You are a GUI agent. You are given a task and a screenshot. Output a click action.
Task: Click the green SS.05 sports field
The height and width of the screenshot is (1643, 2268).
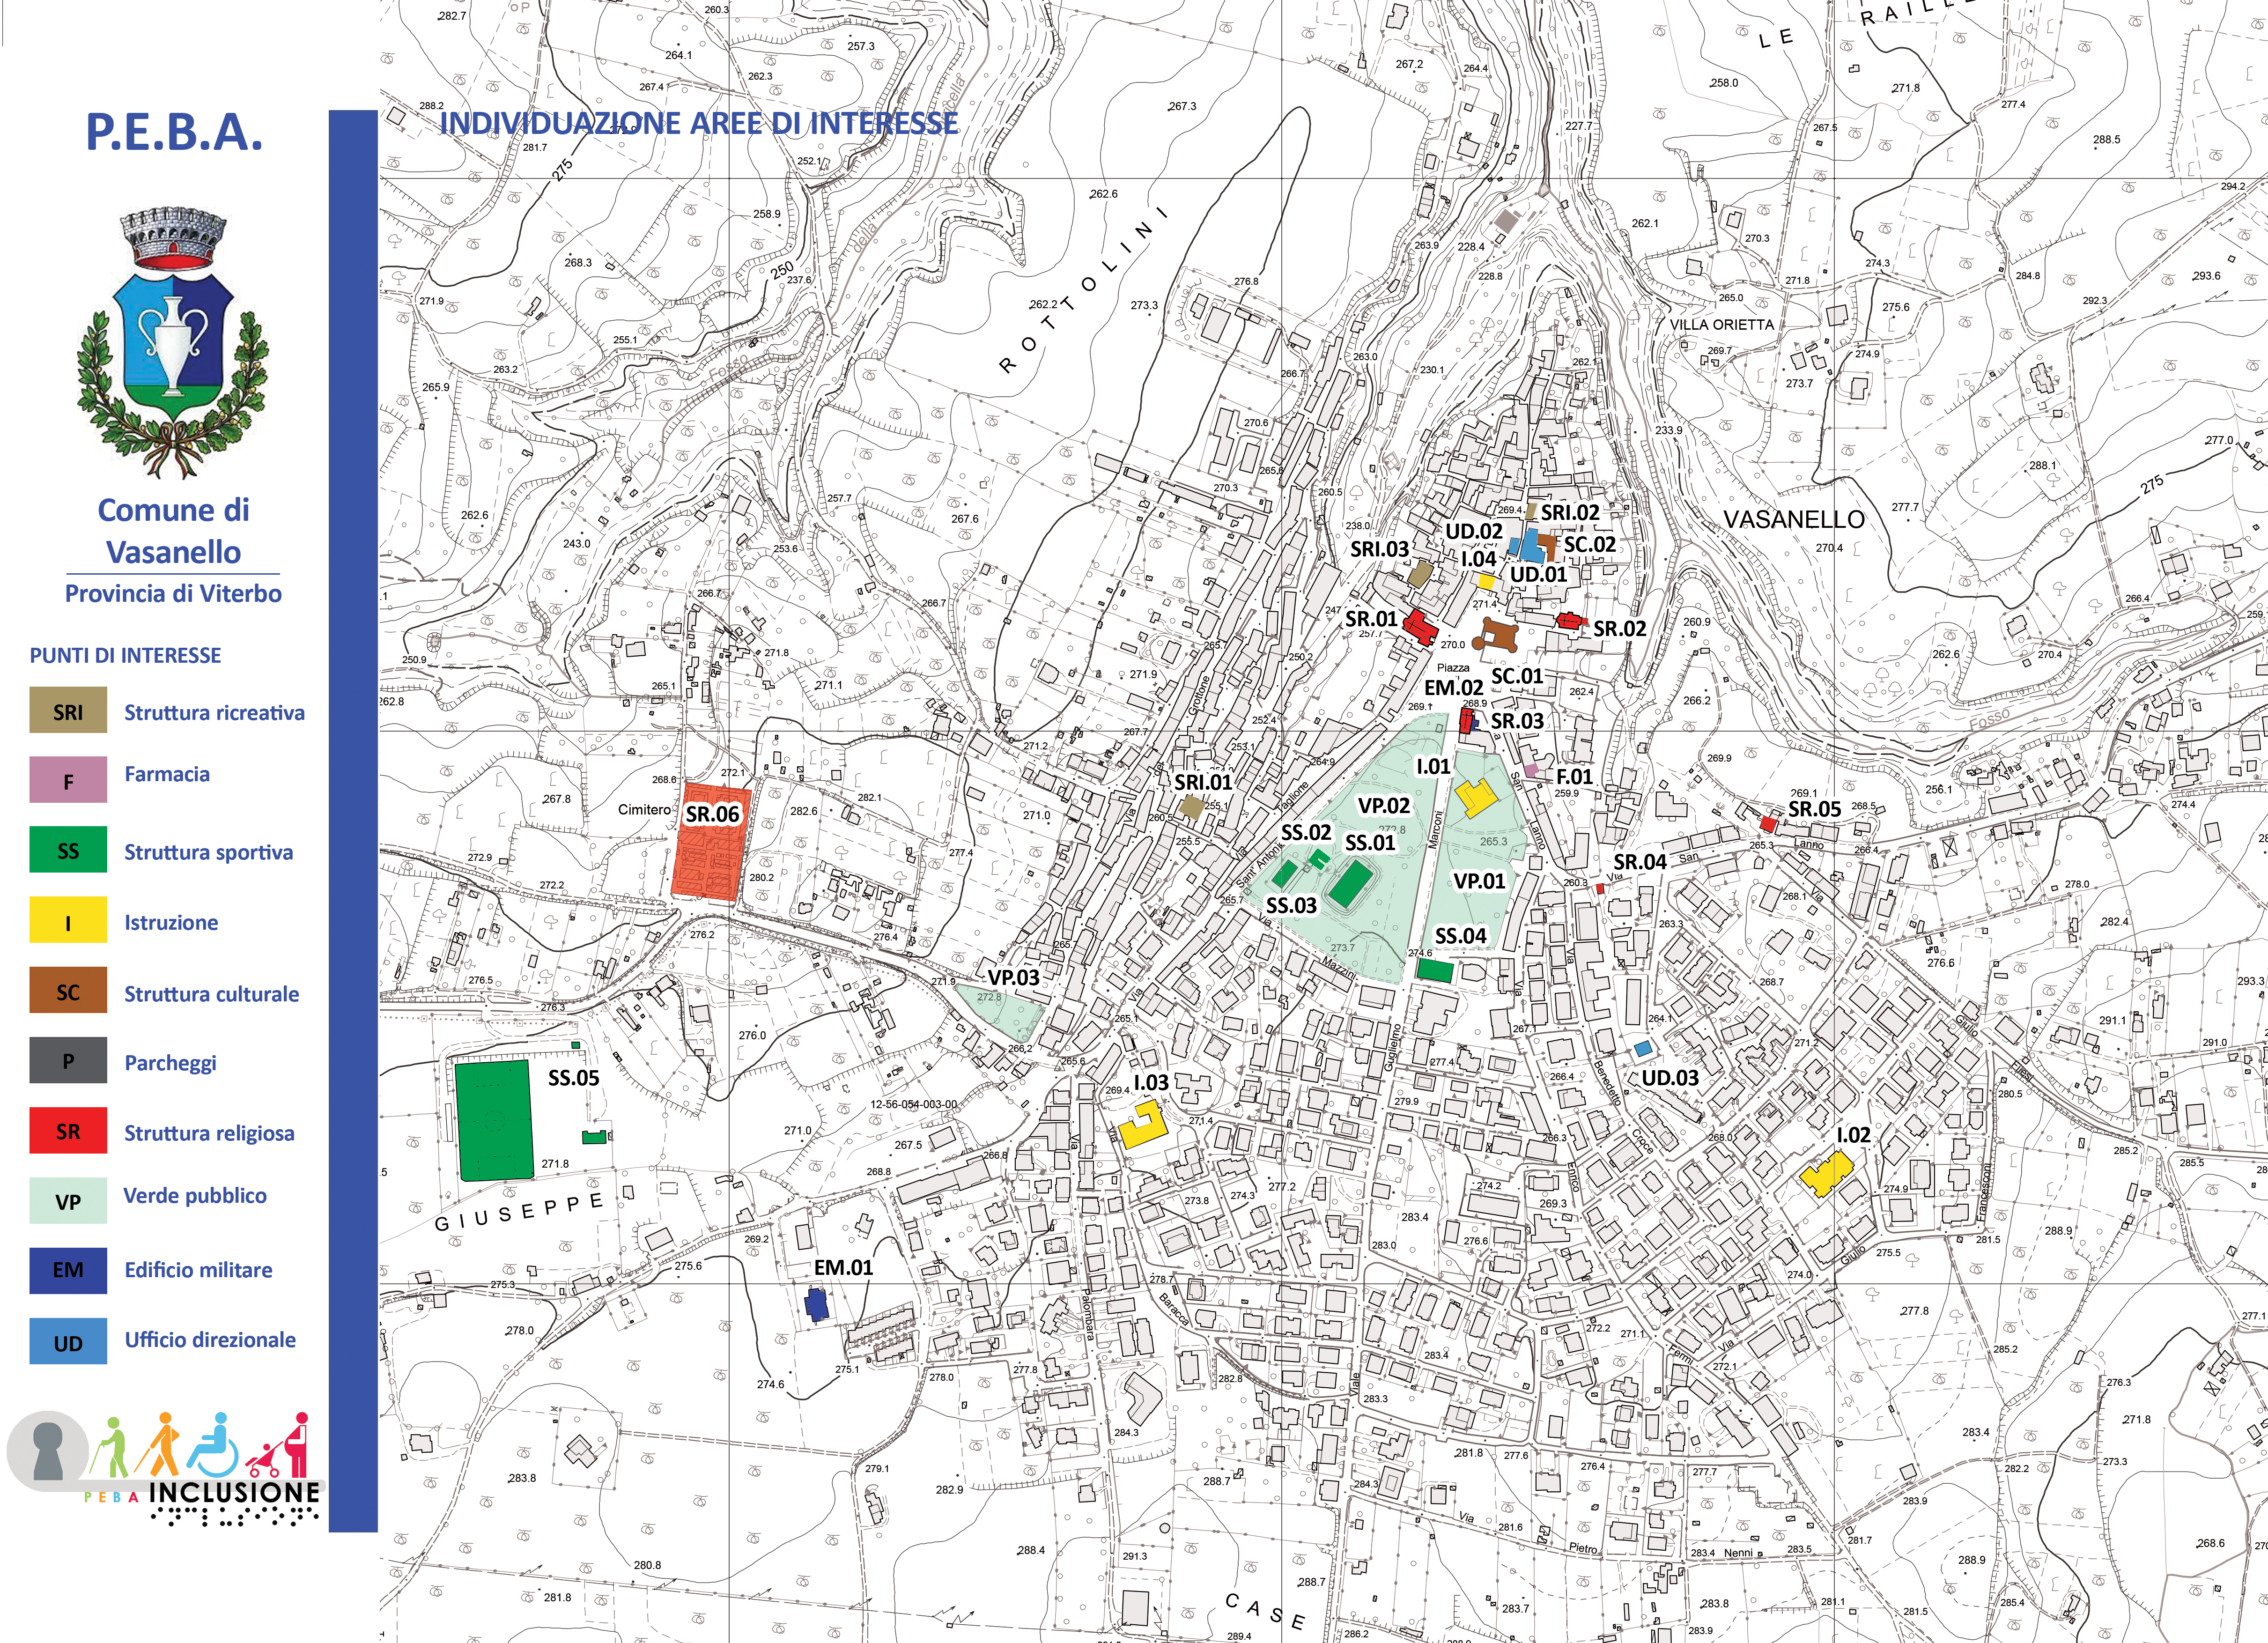[494, 1121]
